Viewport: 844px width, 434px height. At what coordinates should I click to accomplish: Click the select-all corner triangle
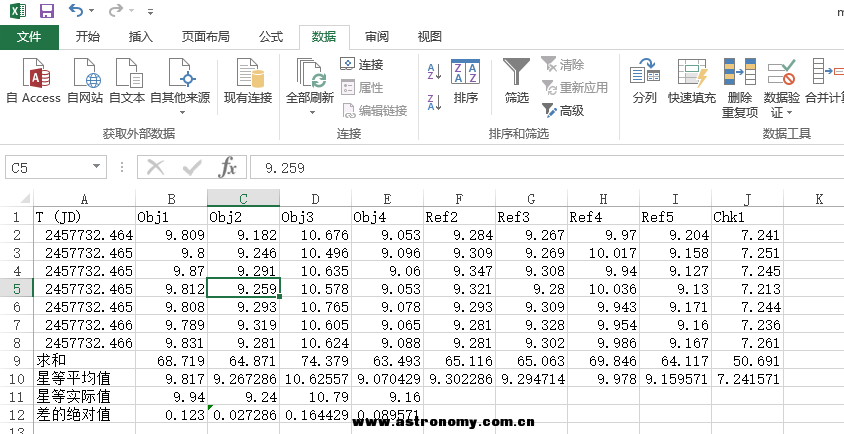(25, 198)
